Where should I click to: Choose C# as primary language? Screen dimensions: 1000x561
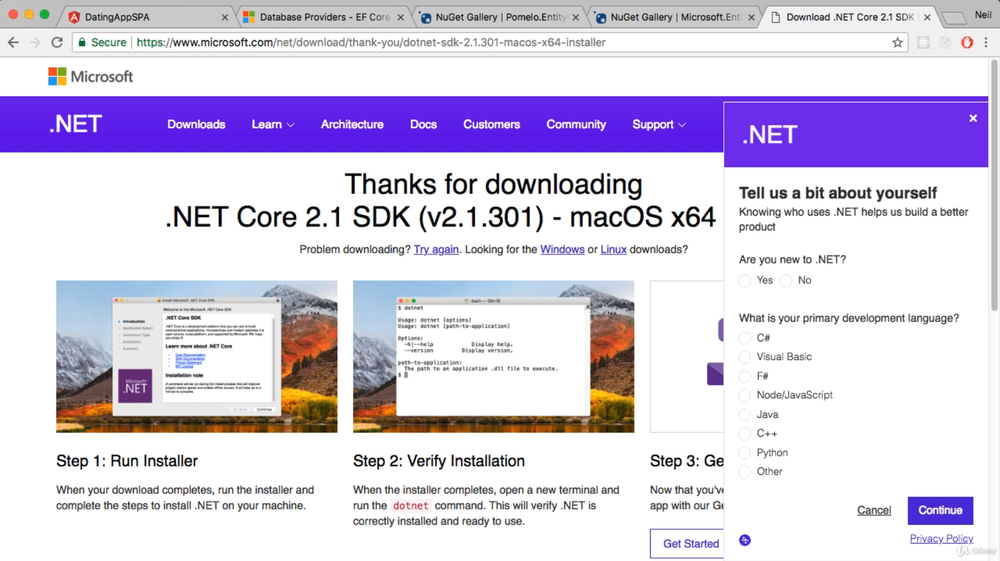(744, 338)
